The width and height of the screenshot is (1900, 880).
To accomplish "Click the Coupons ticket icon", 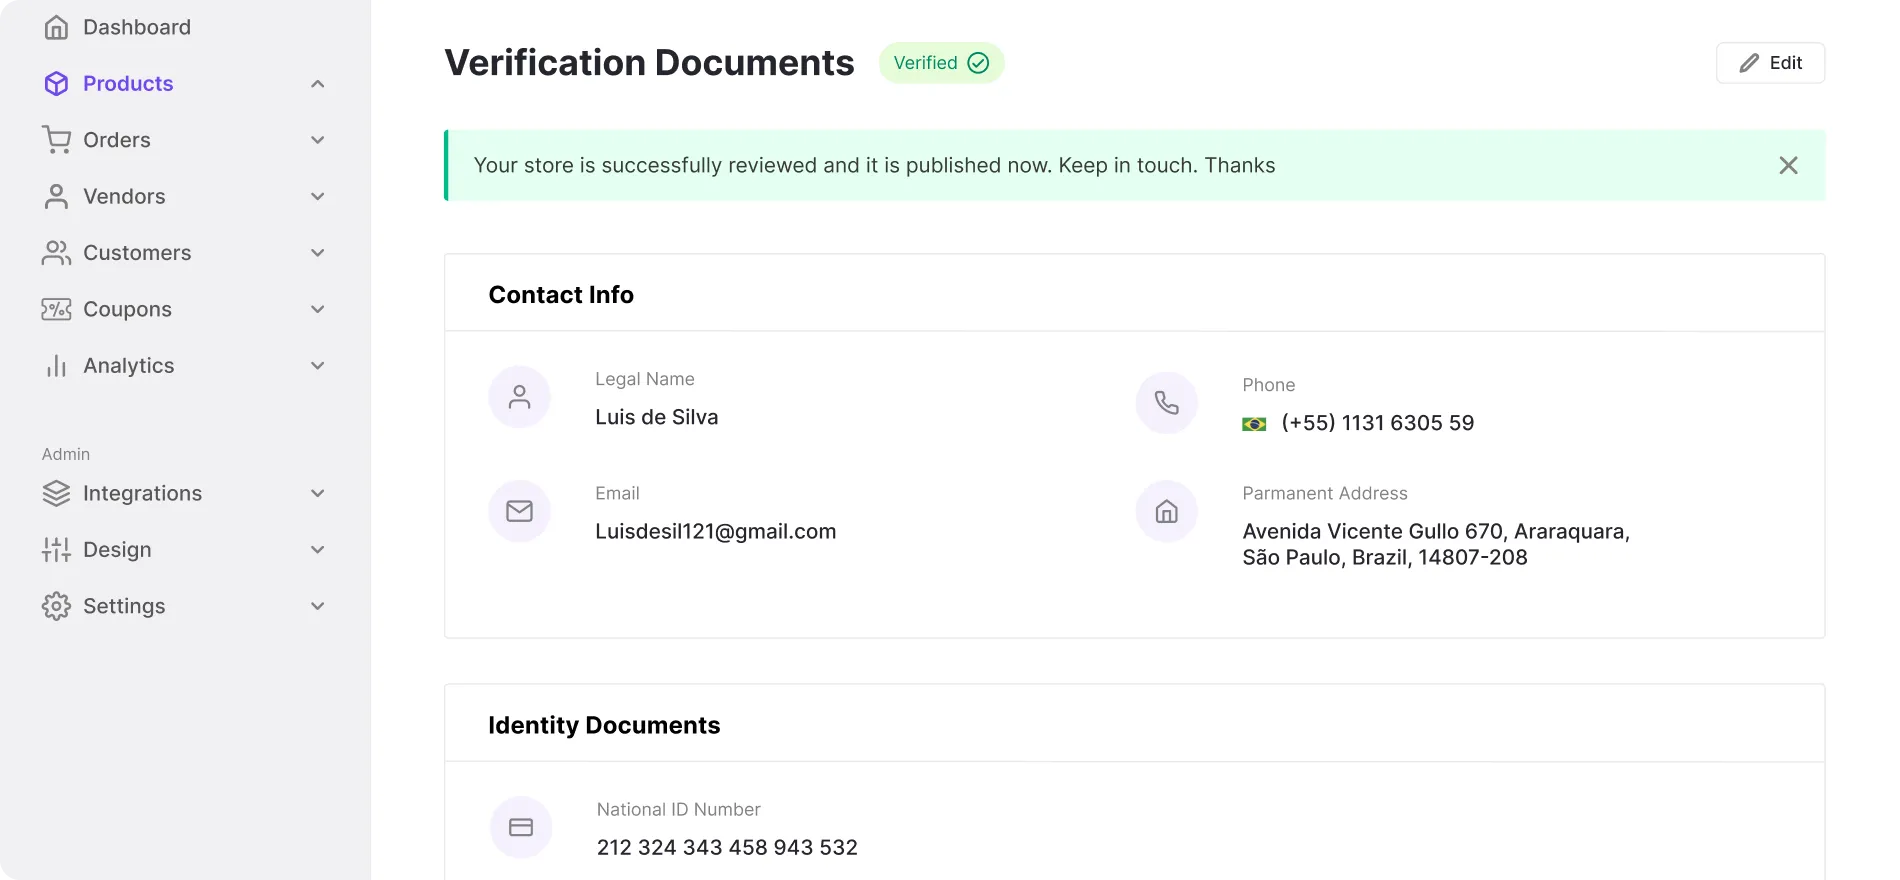I will coord(57,309).
